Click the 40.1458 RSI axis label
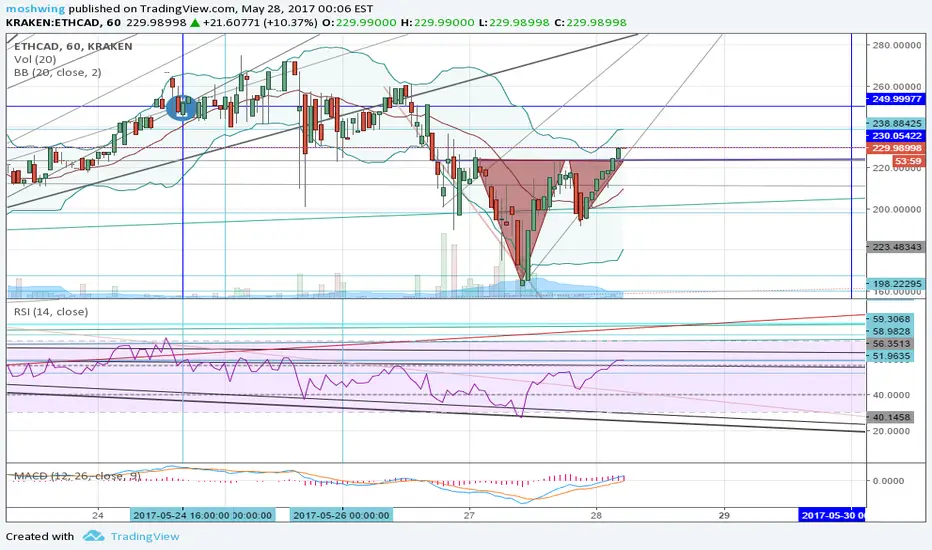Viewport: 932px width, 550px height. (x=891, y=417)
